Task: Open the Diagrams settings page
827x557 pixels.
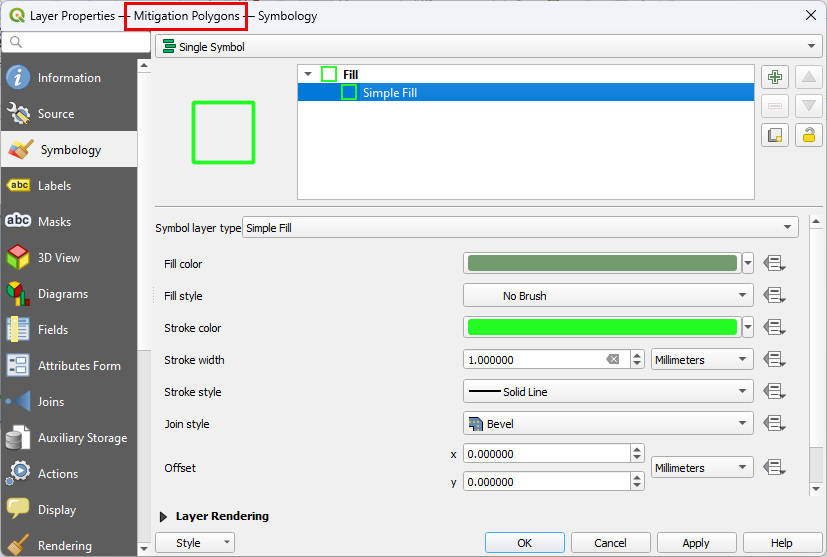Action: coord(62,294)
